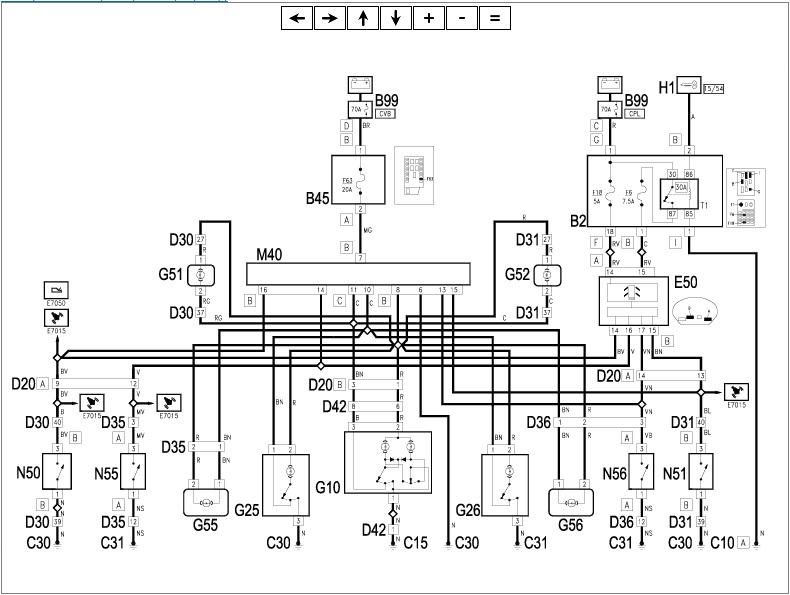This screenshot has height=595, width=790.
Task: Click the pan right arrow button
Action: [x=330, y=18]
